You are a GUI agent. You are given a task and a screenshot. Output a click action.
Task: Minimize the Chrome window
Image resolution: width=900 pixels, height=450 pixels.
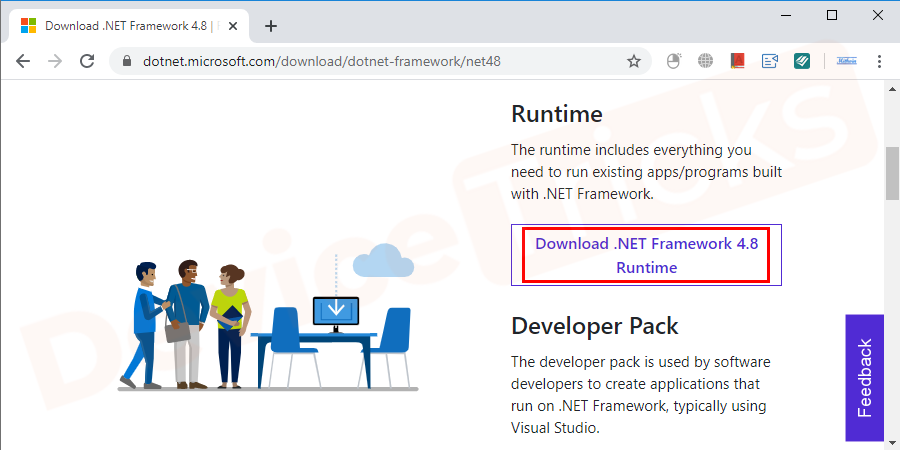(786, 15)
